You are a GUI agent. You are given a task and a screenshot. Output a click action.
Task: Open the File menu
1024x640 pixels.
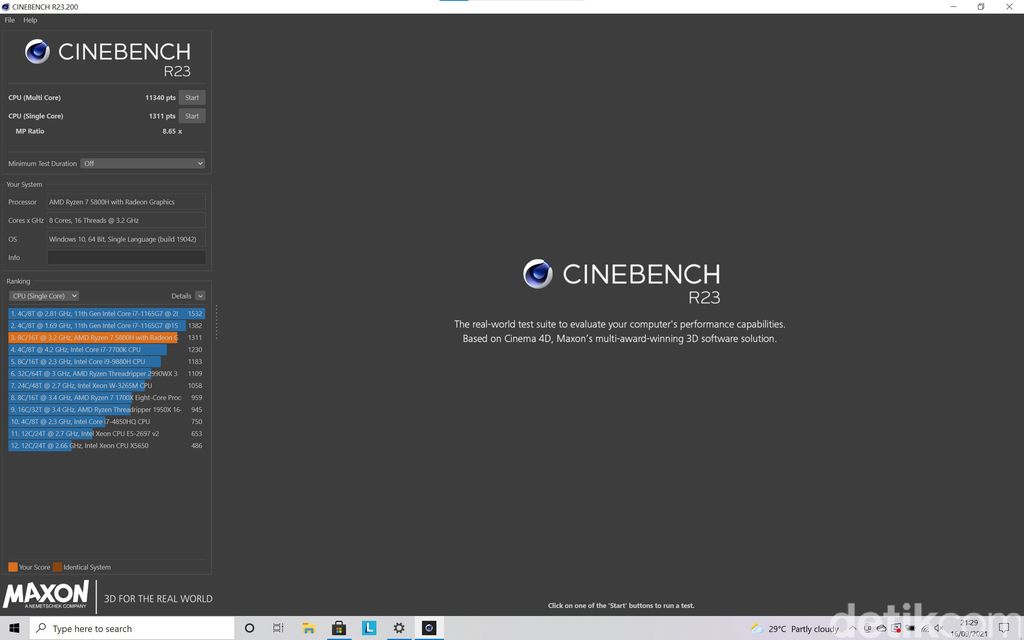click(10, 20)
